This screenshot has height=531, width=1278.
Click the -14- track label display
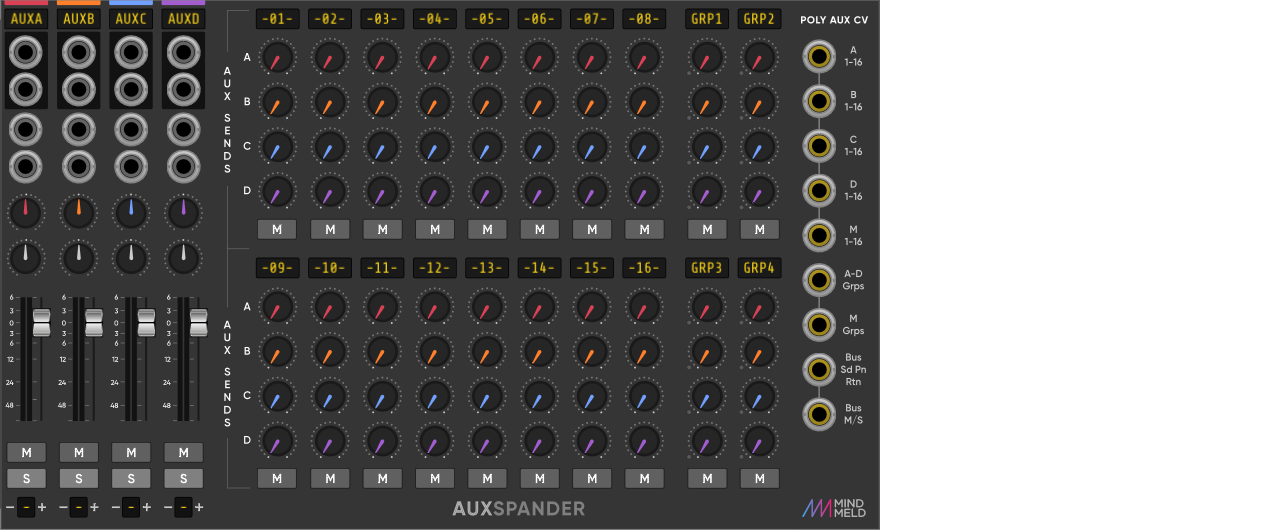tap(539, 268)
